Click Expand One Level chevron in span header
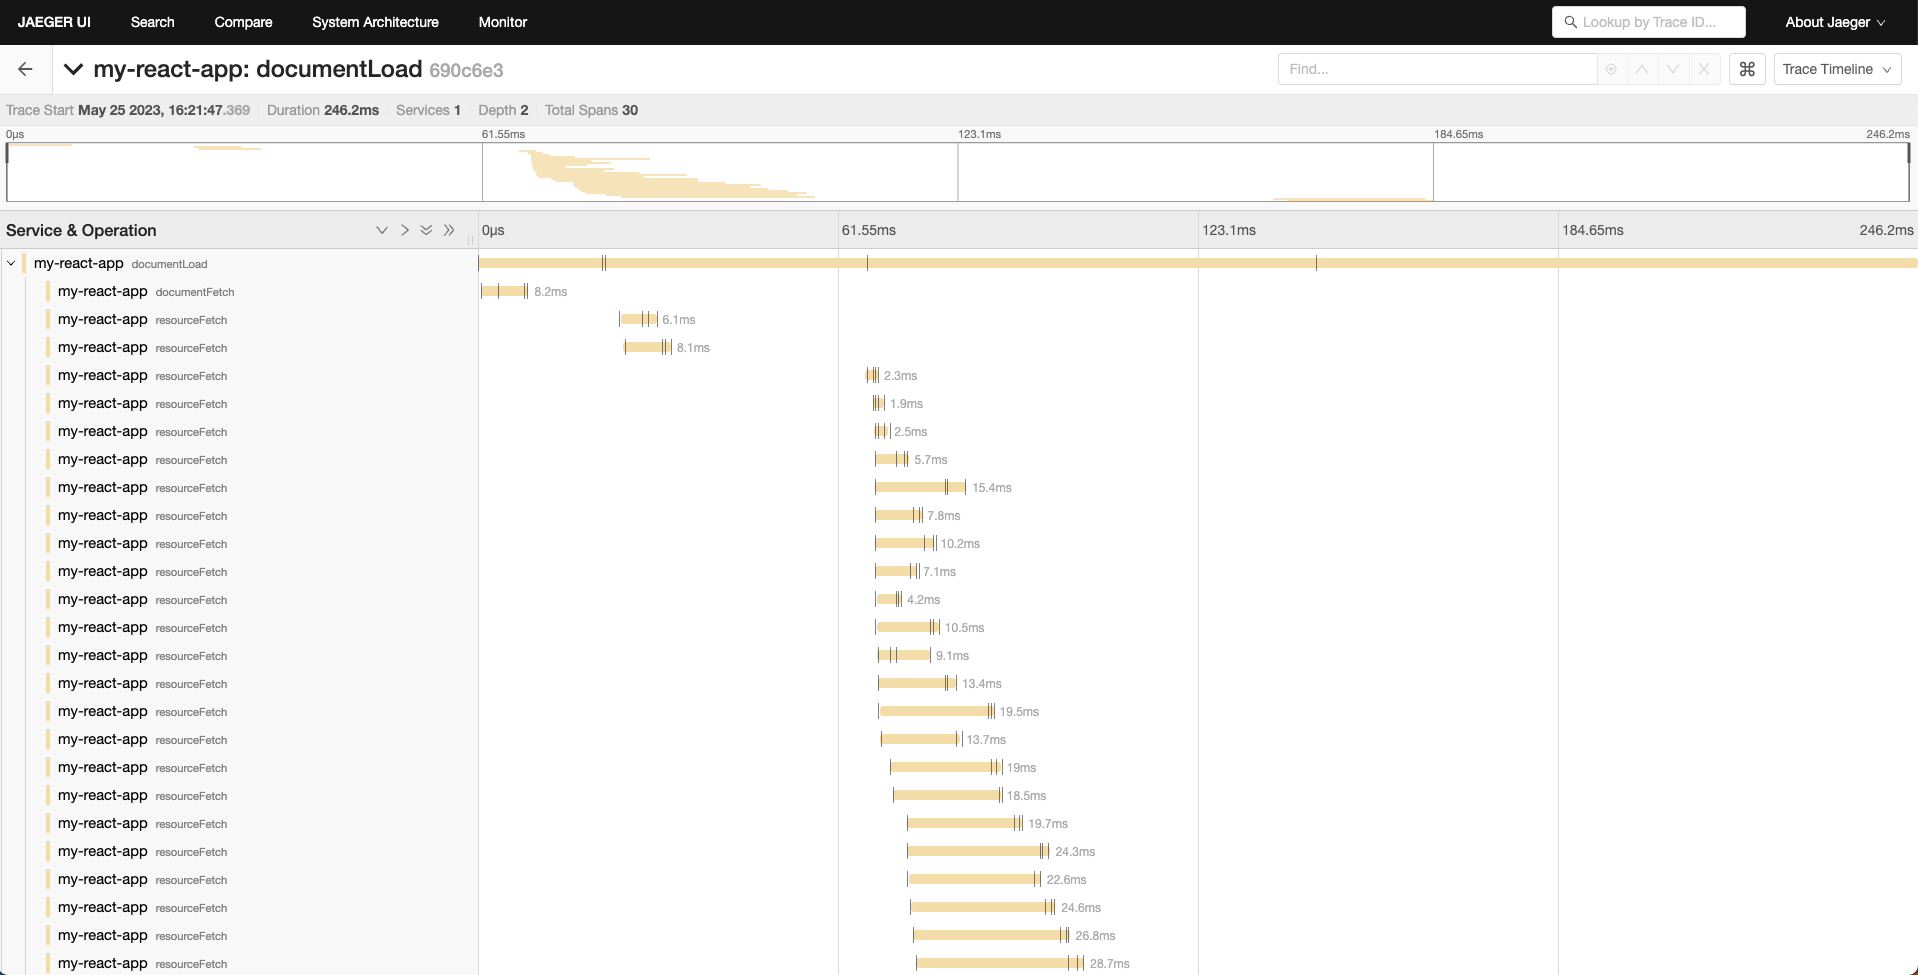Image resolution: width=1918 pixels, height=975 pixels. [404, 230]
